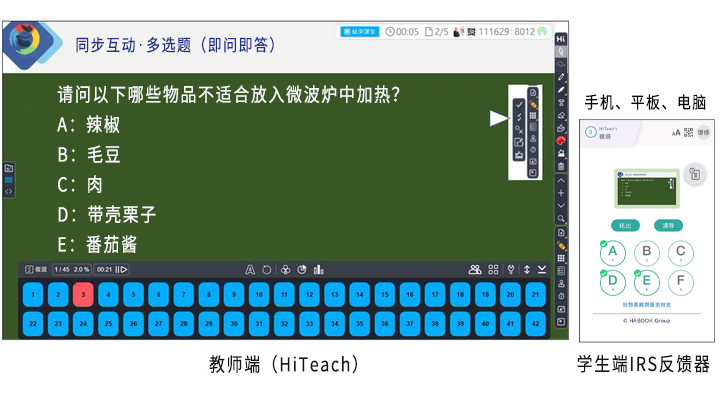The width and height of the screenshot is (720, 405).
Task: Open the student group icon in answer bar
Action: (x=475, y=269)
